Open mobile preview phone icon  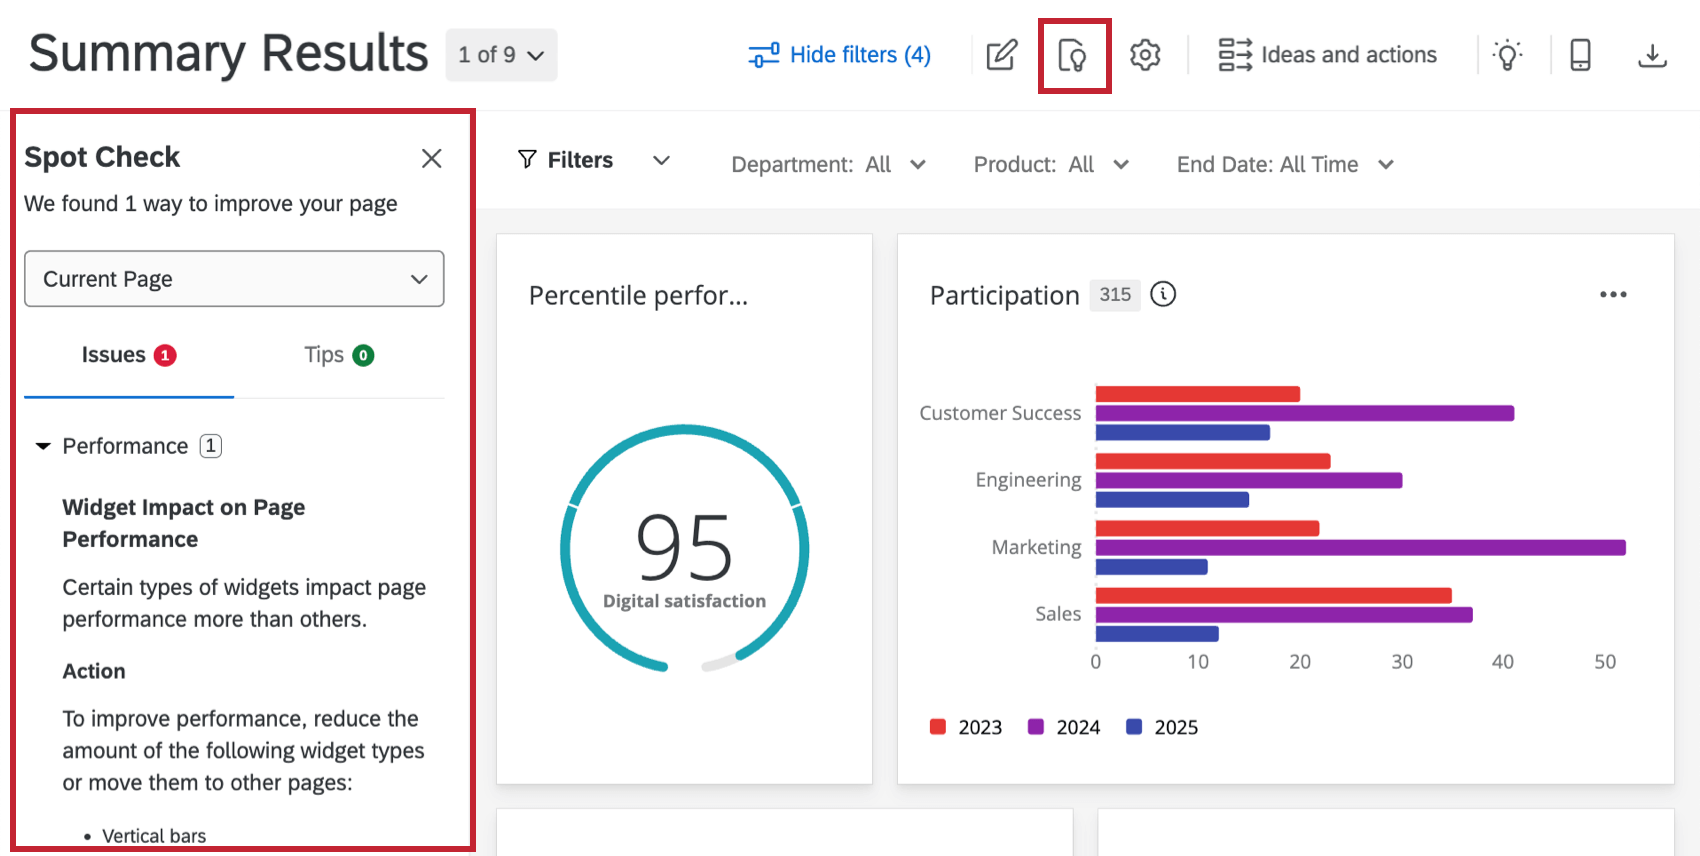click(x=1580, y=55)
